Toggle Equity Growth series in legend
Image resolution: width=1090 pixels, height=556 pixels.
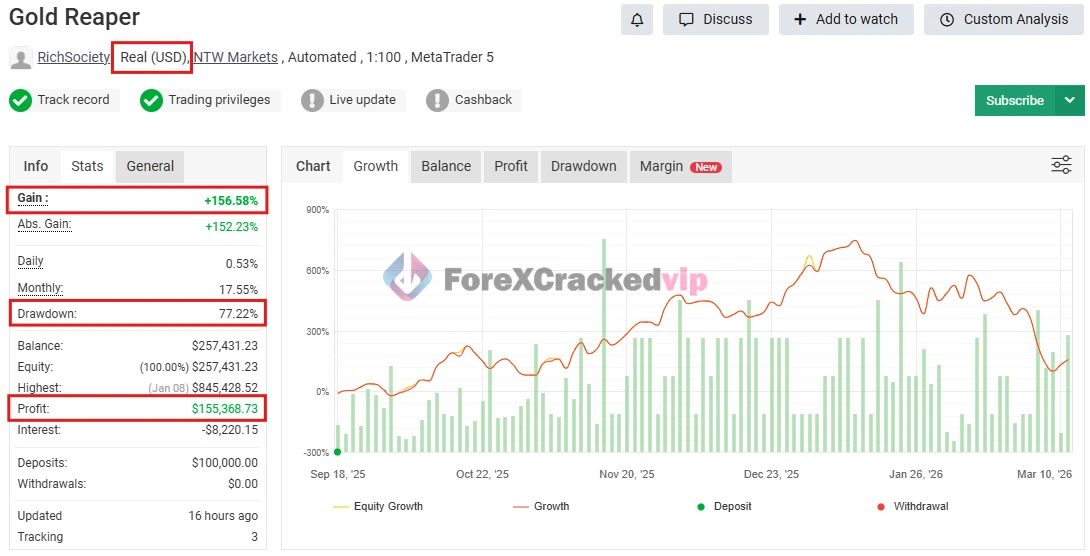378,507
